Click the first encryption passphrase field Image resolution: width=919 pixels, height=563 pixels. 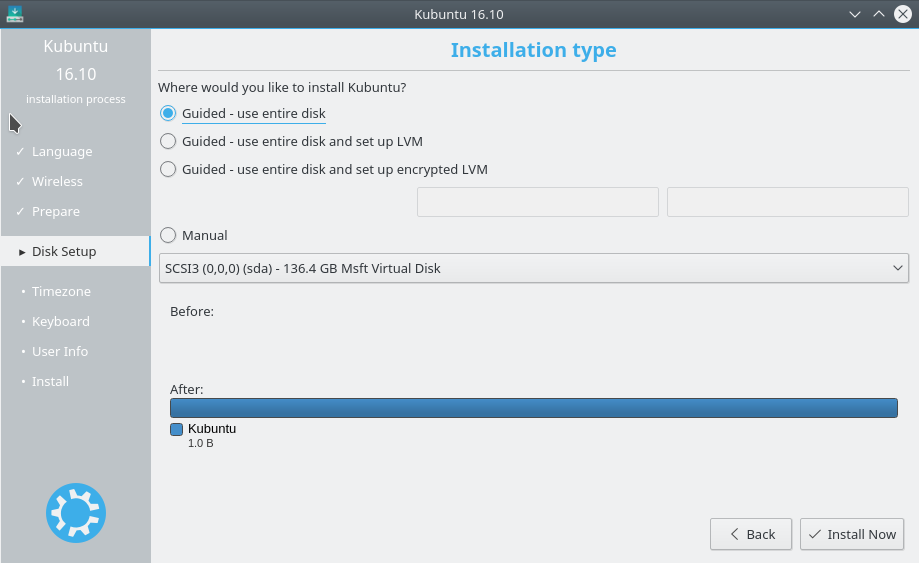click(538, 202)
